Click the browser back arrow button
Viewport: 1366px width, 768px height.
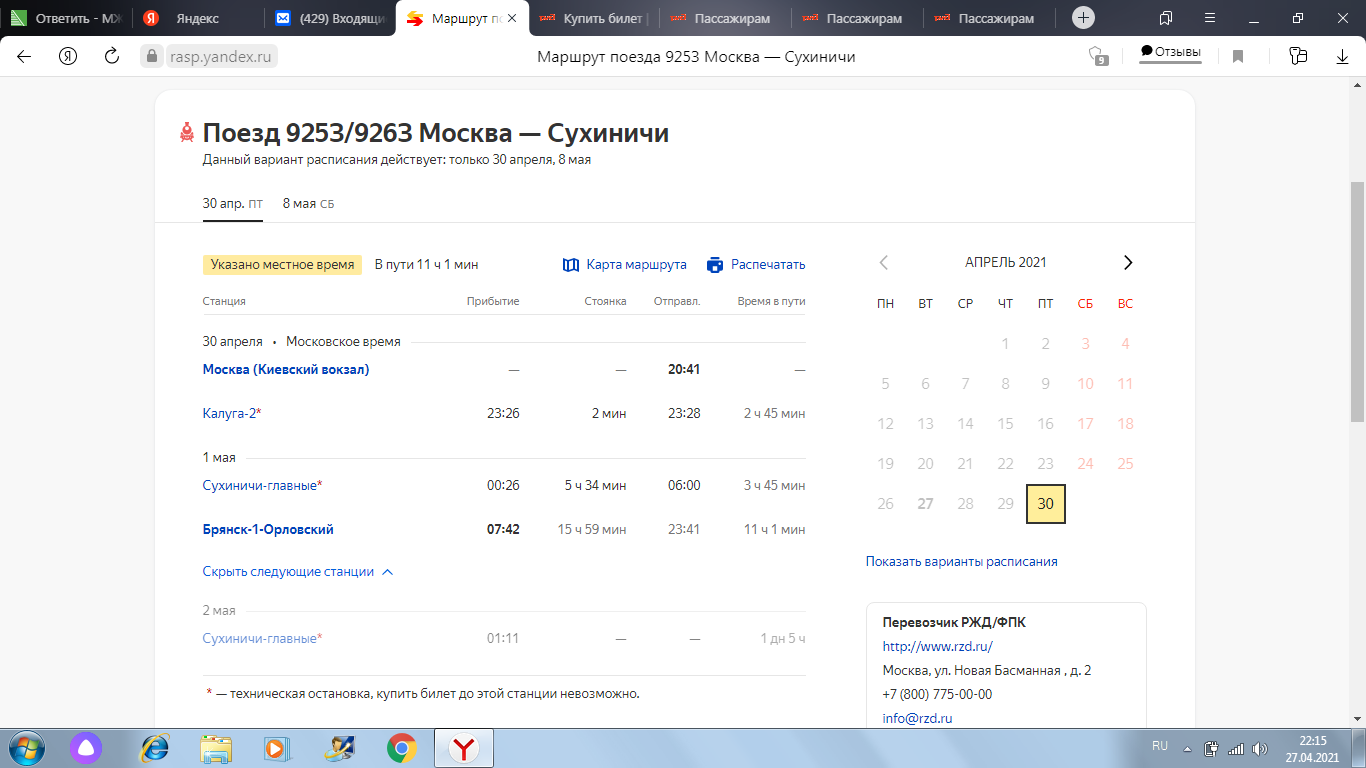point(24,57)
